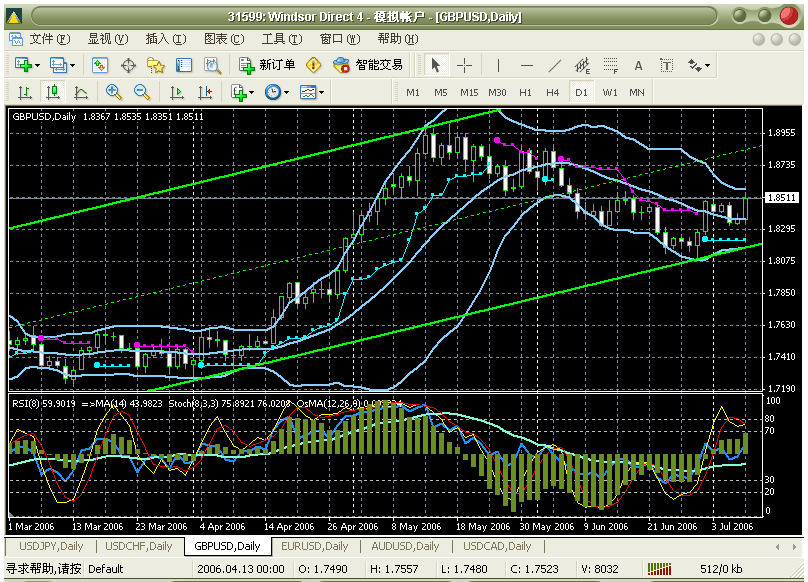Click the Zoom In magnifier icon
The width and height of the screenshot is (808, 582).
coord(113,92)
